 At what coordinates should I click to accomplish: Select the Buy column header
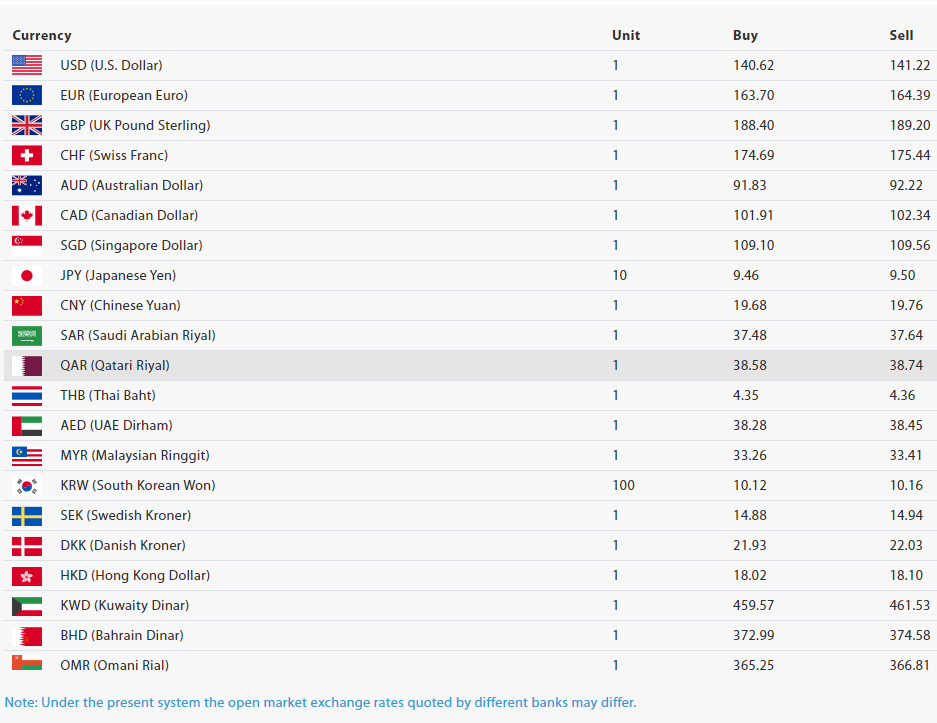point(745,35)
